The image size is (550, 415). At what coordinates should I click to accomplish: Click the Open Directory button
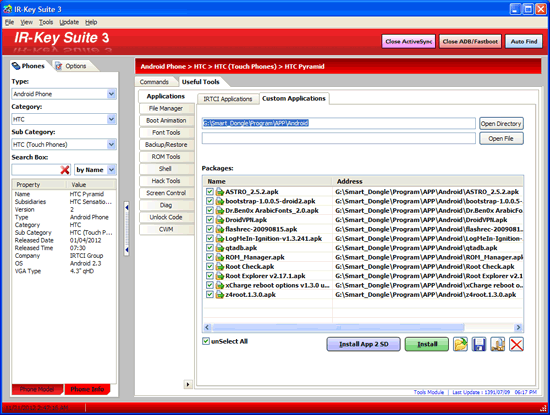point(501,123)
